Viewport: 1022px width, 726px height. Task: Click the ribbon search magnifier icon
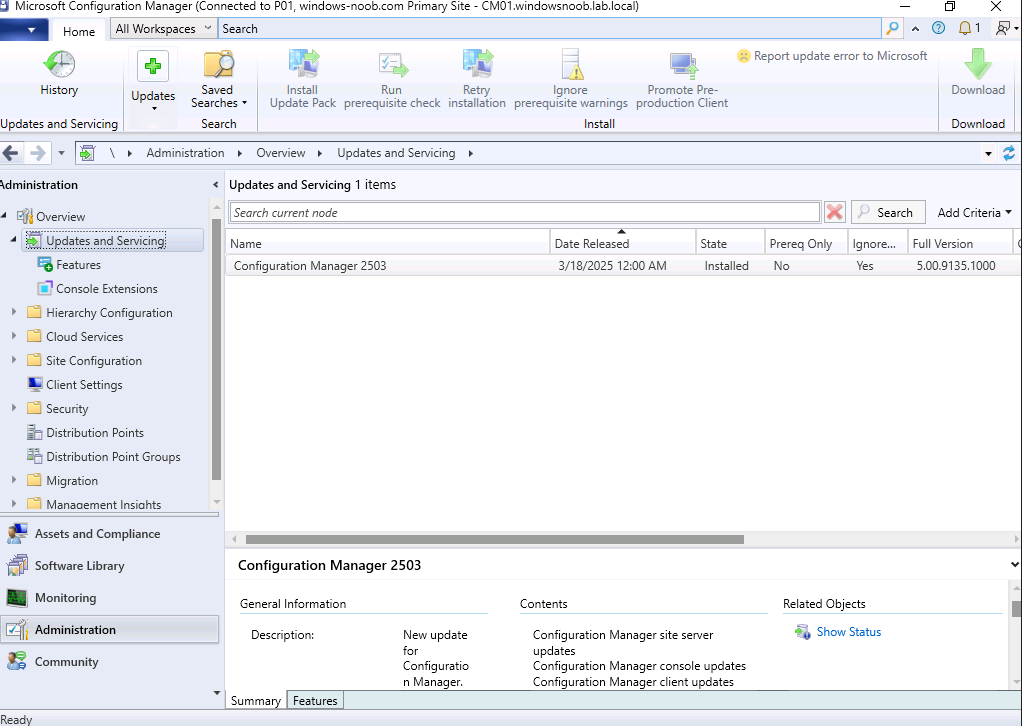click(x=892, y=28)
